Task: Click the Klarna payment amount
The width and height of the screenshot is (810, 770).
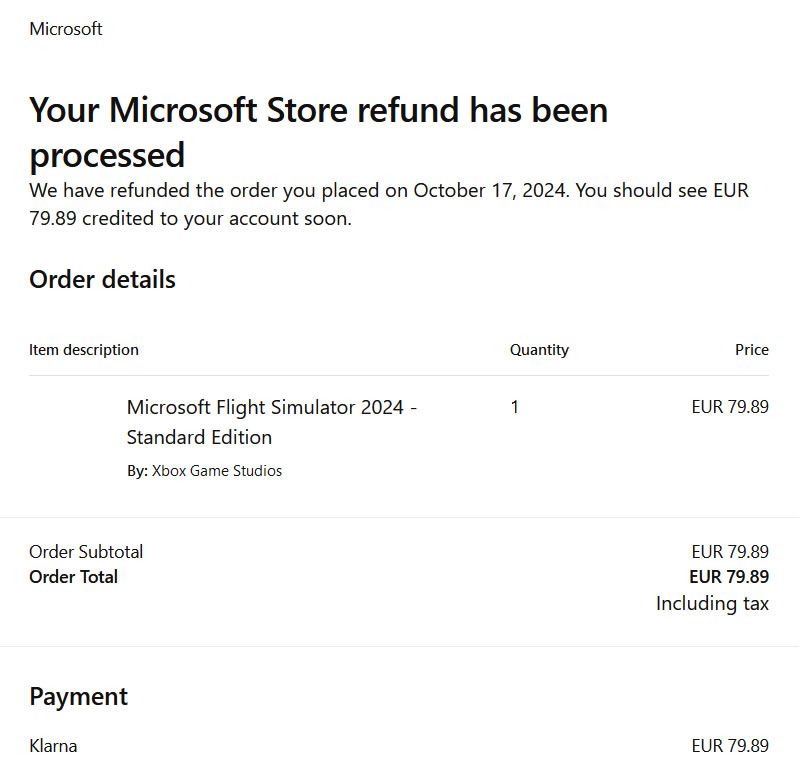Action: click(x=730, y=746)
